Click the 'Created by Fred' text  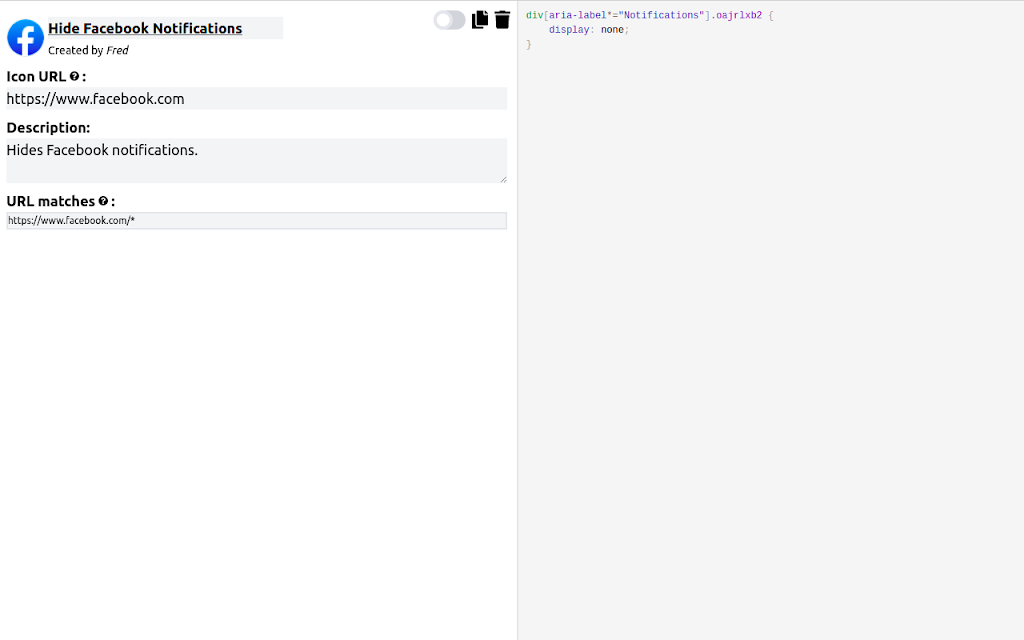coord(88,50)
